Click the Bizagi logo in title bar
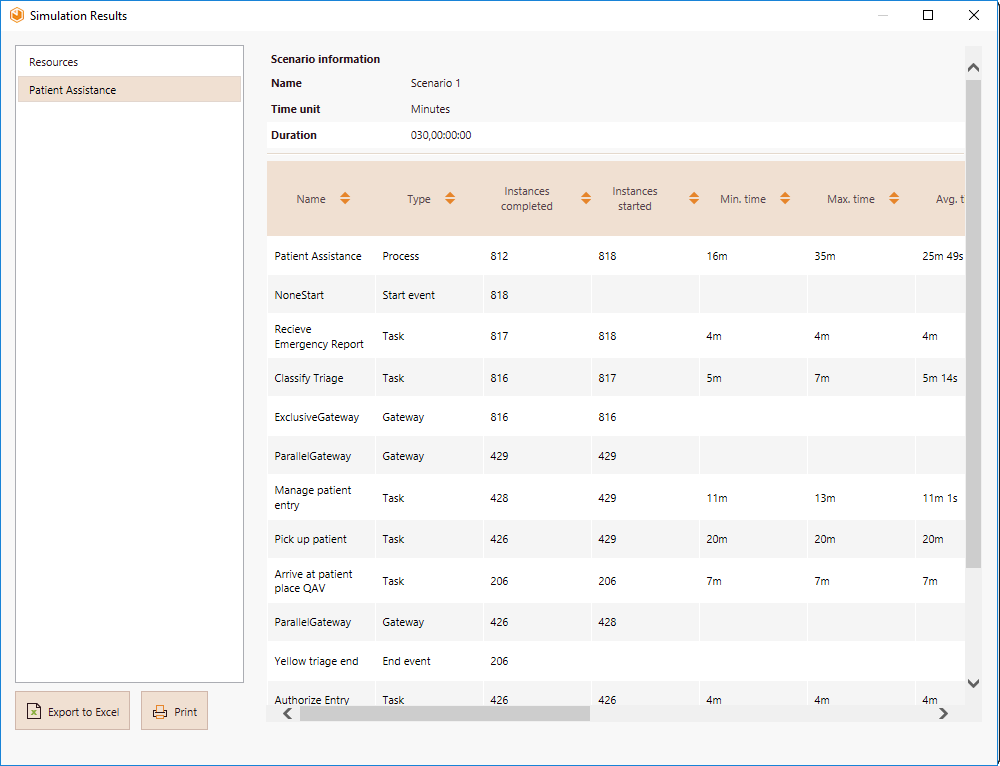 pyautogui.click(x=17, y=15)
